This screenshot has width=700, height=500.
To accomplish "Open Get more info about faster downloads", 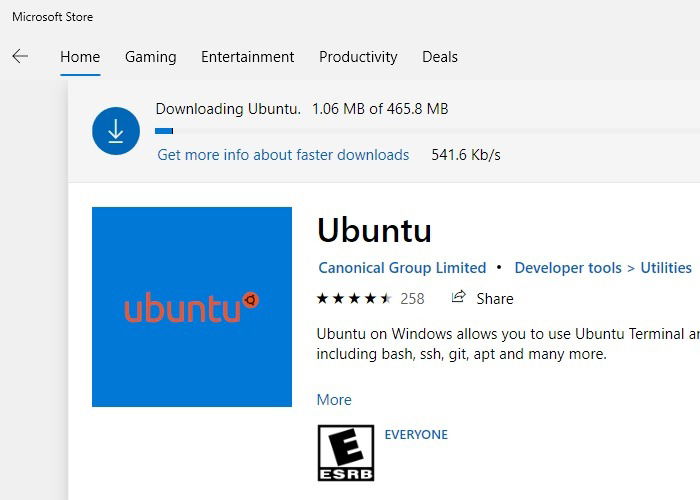I will coord(283,155).
